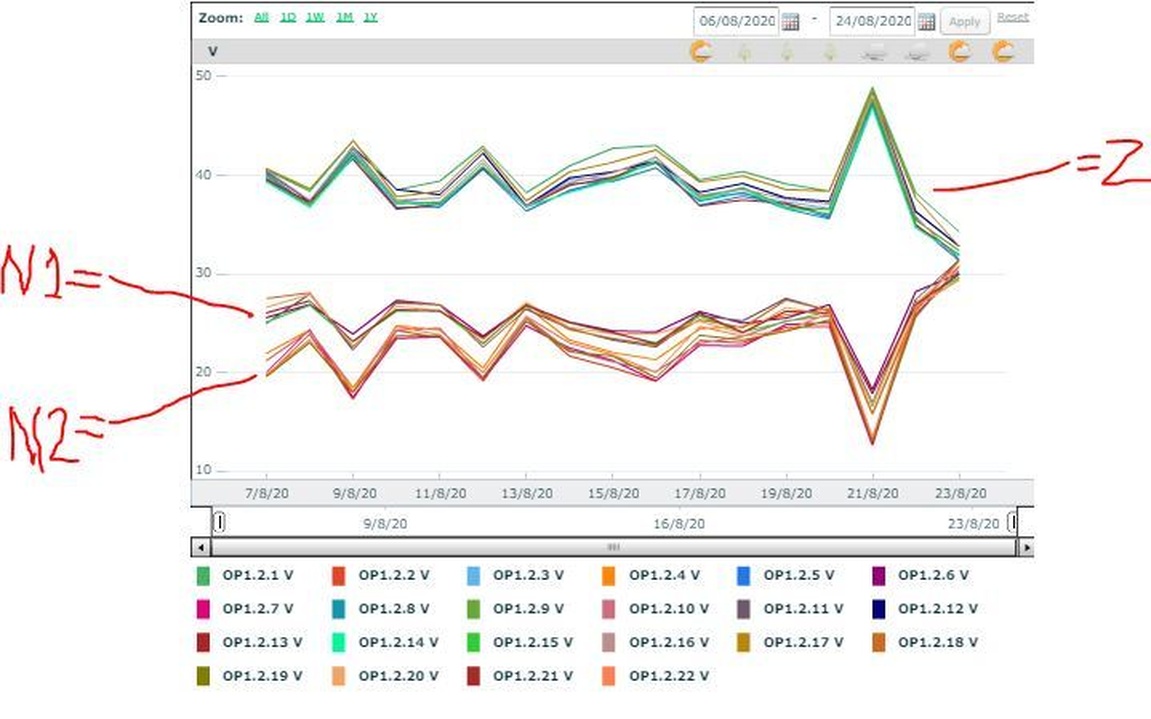Toggle series OP1.2.19 V in legend
Screen dimensions: 1151x719
(x=250, y=676)
